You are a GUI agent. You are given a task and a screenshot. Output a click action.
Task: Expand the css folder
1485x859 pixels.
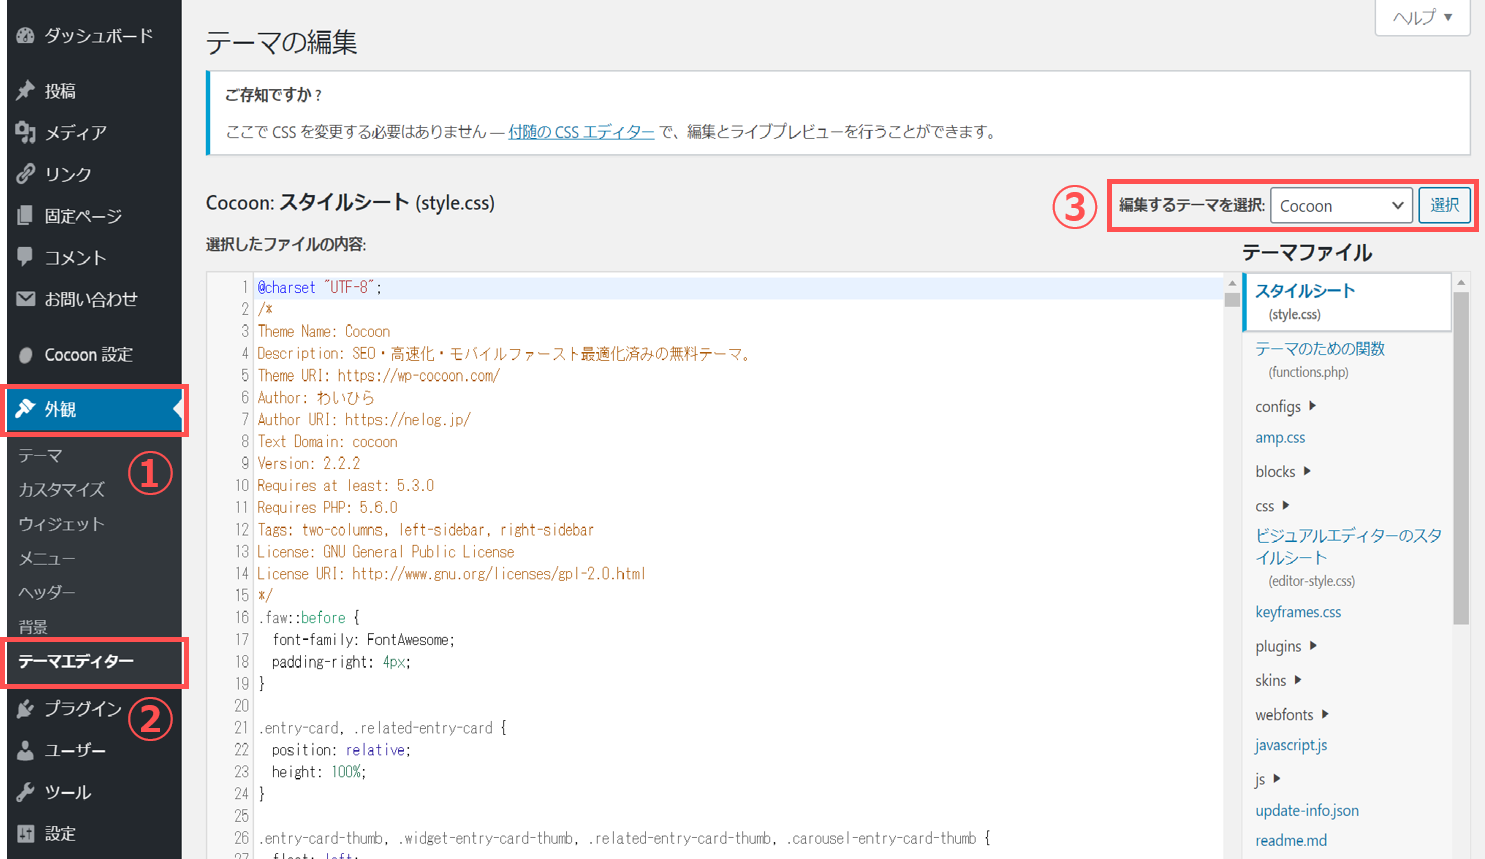(x=1273, y=506)
